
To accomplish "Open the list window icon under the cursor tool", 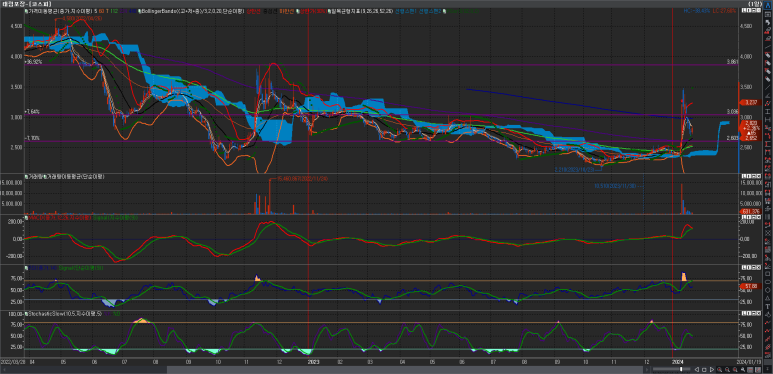I will pyautogui.click(x=768, y=14).
